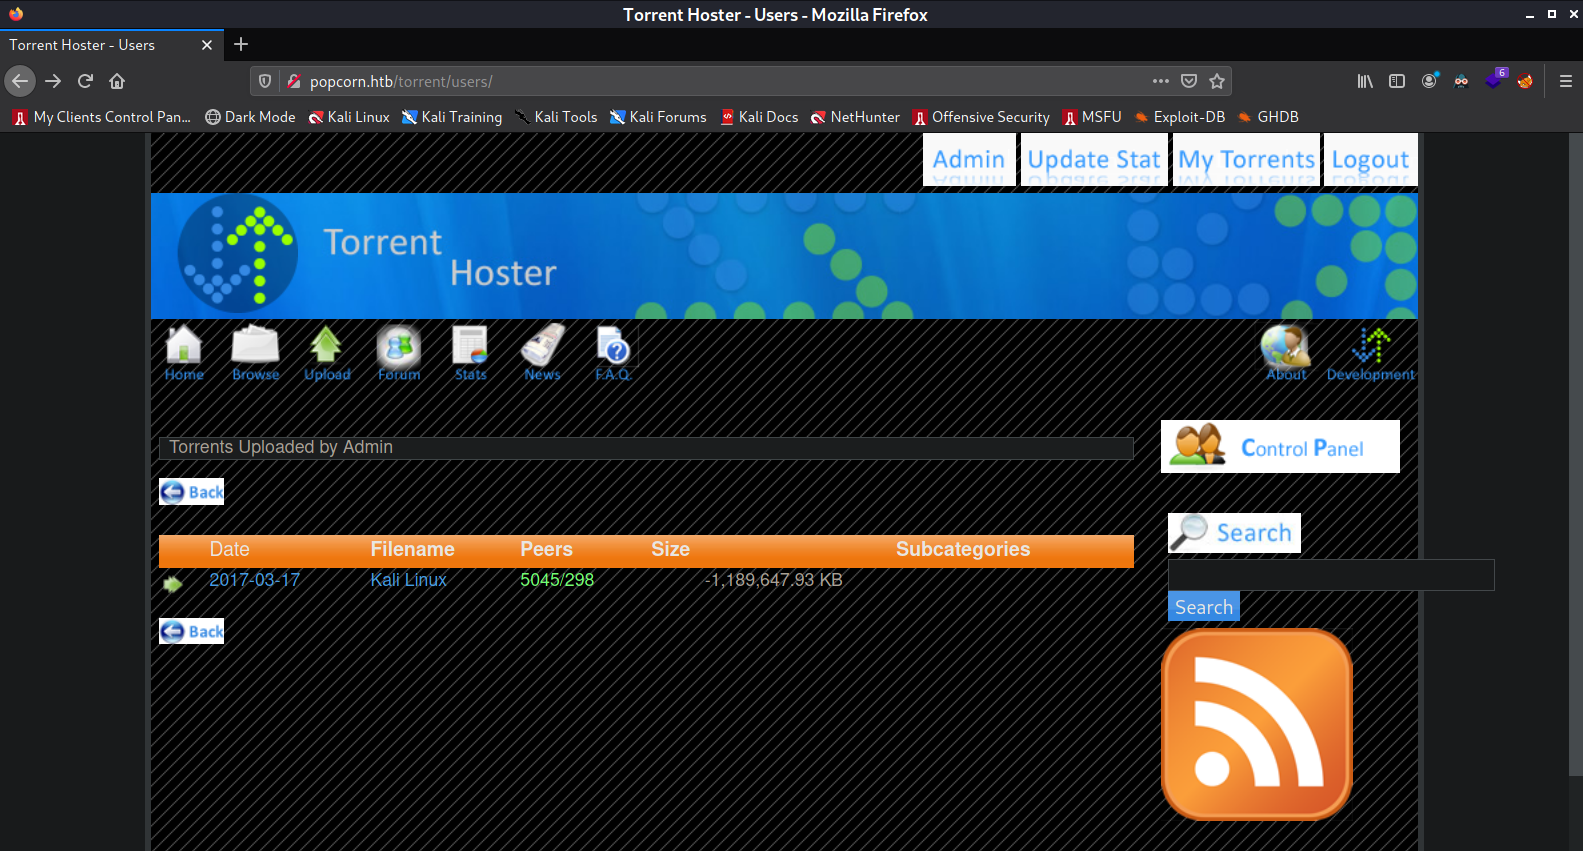Open the Development icon

point(1371,353)
